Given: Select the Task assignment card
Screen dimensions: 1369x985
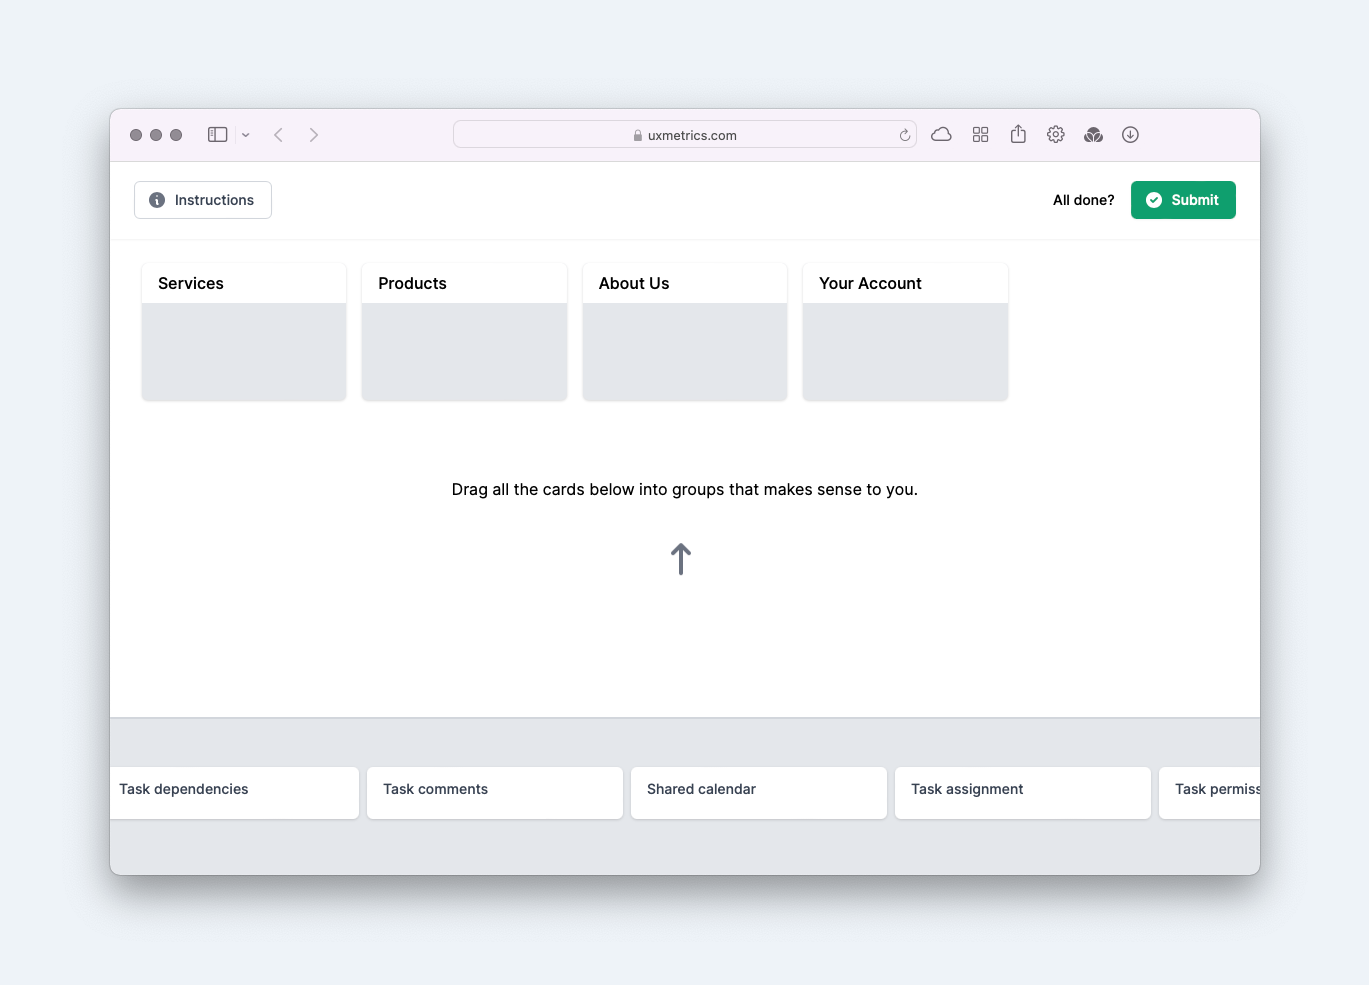Looking at the screenshot, I should (1023, 793).
